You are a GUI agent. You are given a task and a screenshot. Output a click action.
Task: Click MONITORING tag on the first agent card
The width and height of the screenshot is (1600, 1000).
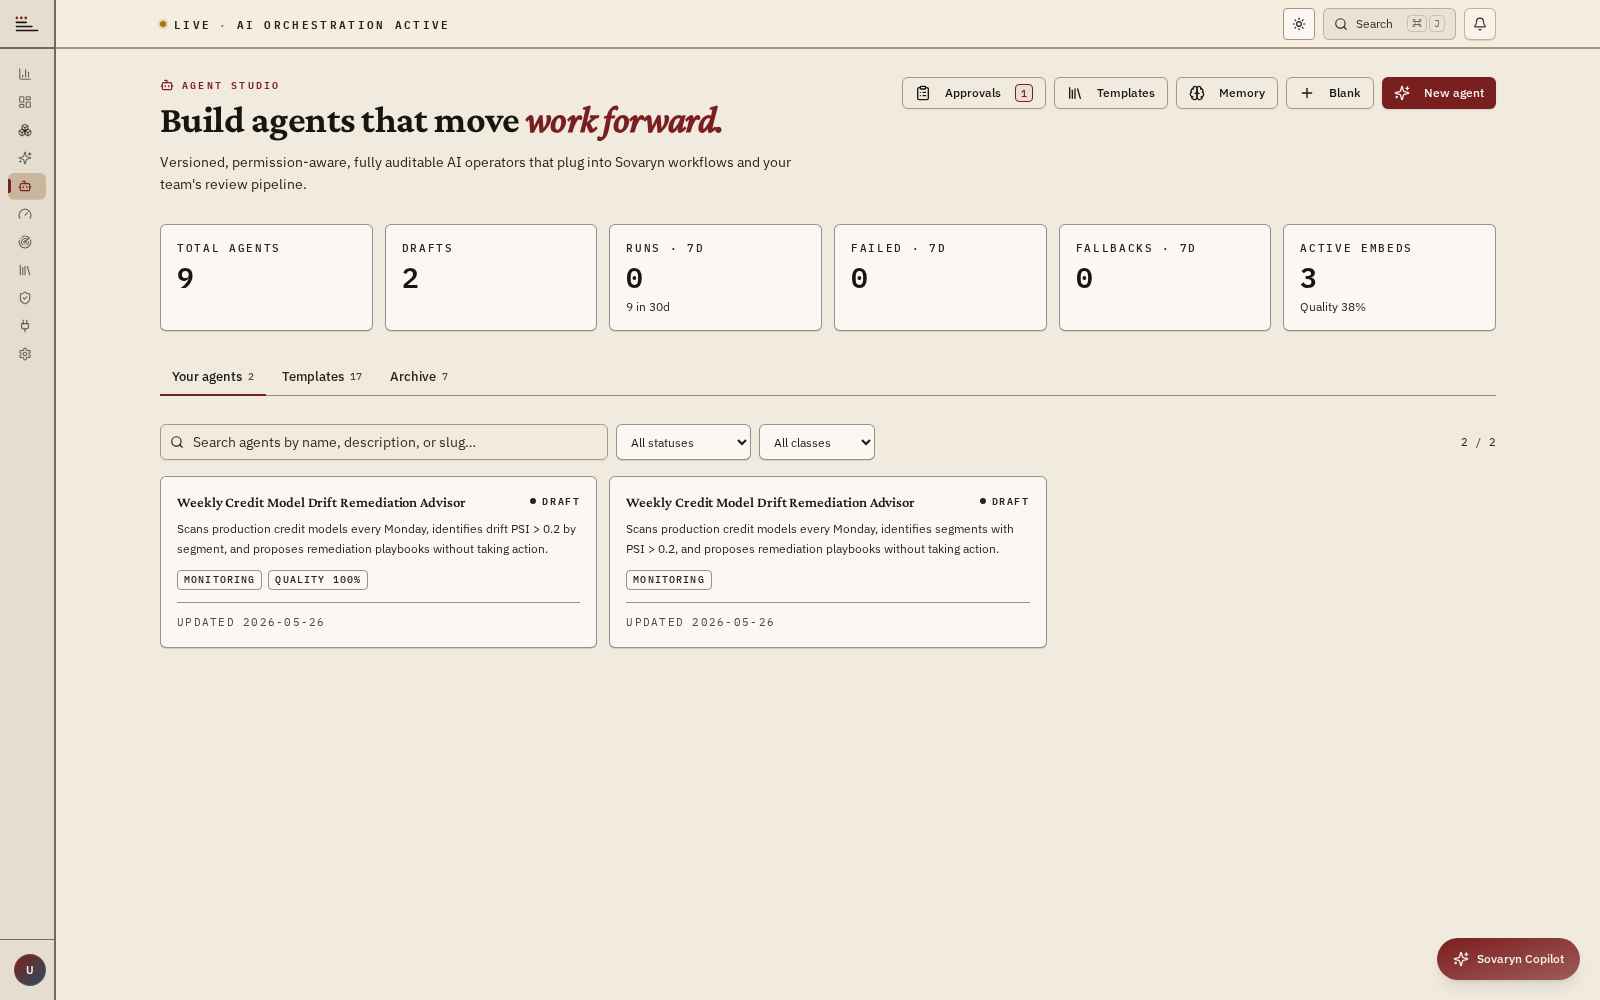pyautogui.click(x=219, y=580)
